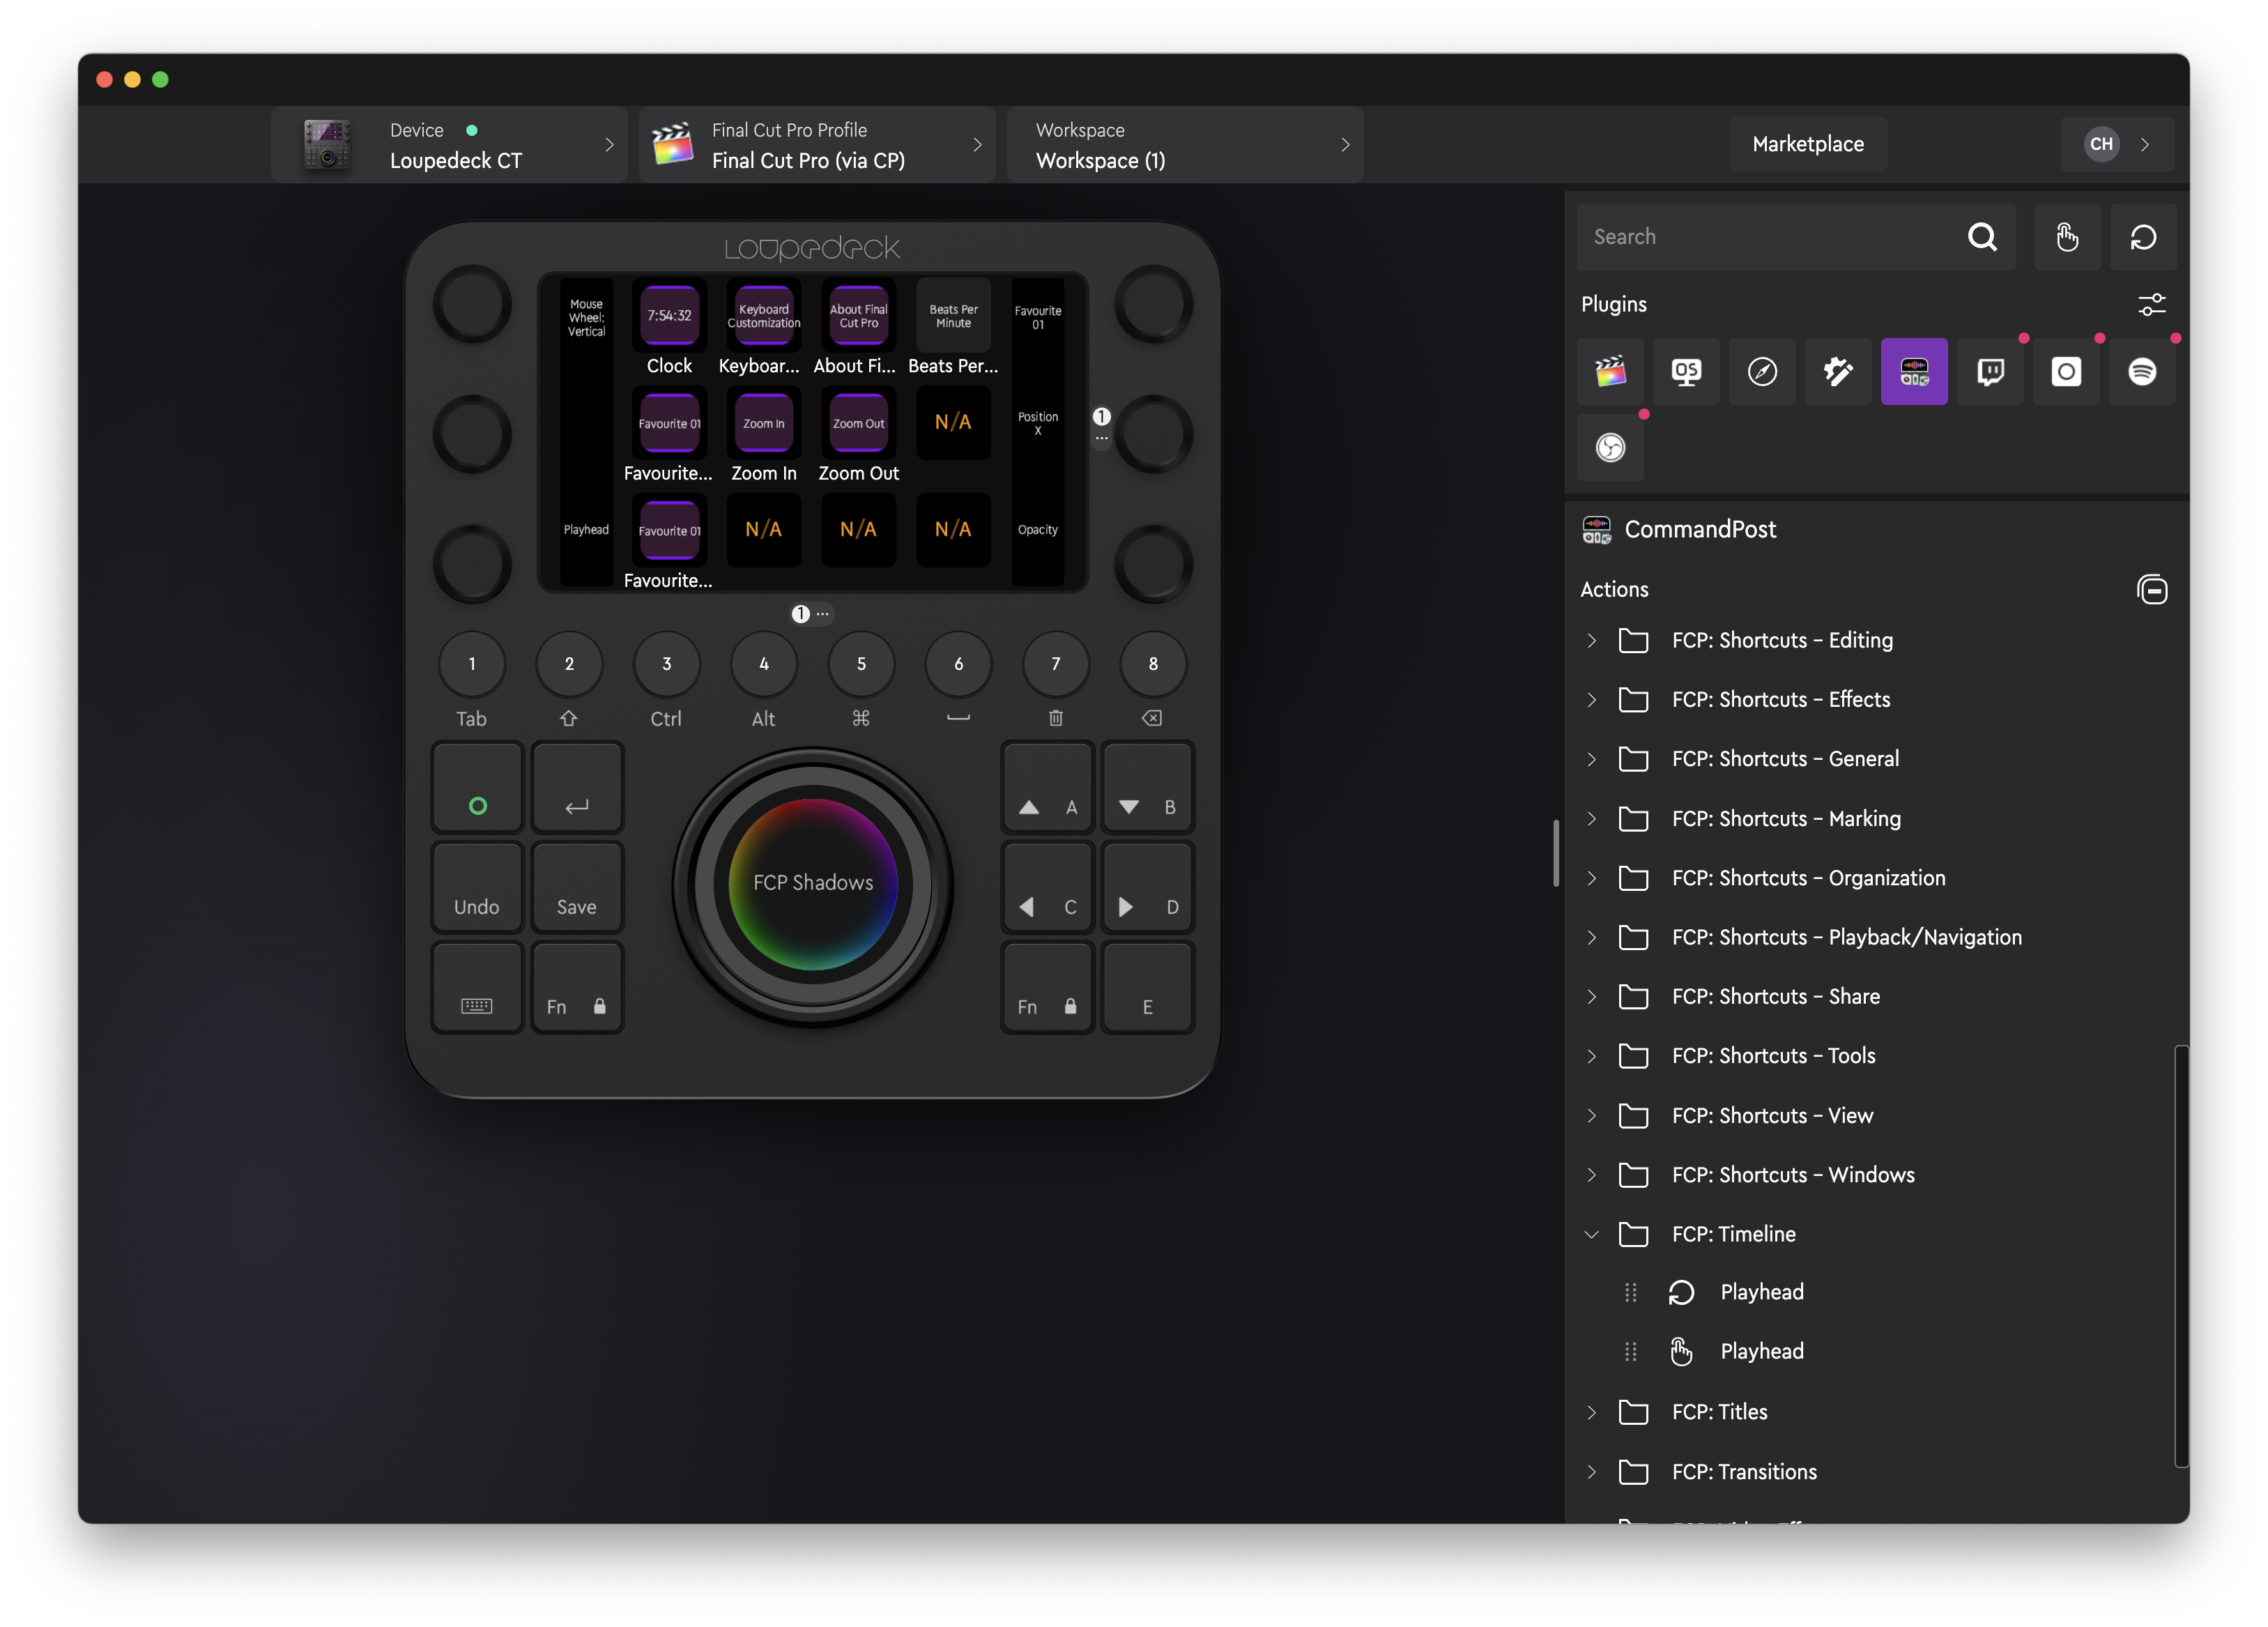2268x1627 pixels.
Task: Toggle rotation actions filter button
Action: click(x=2142, y=237)
